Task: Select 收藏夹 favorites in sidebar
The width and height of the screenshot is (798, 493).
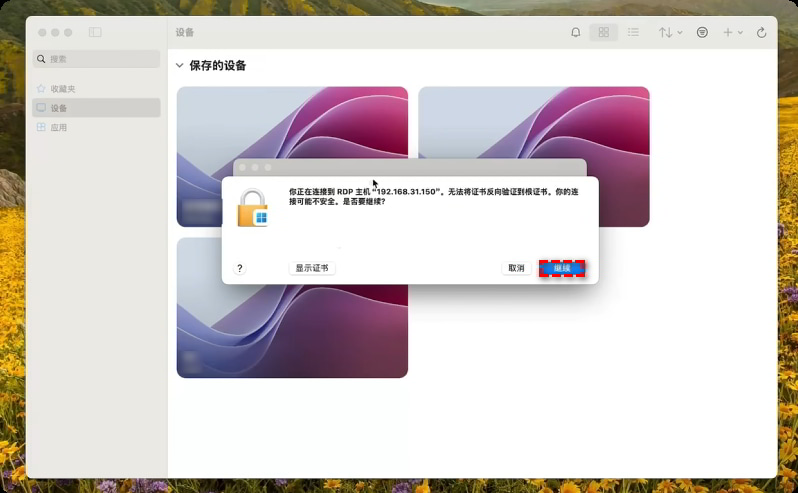Action: tap(63, 89)
